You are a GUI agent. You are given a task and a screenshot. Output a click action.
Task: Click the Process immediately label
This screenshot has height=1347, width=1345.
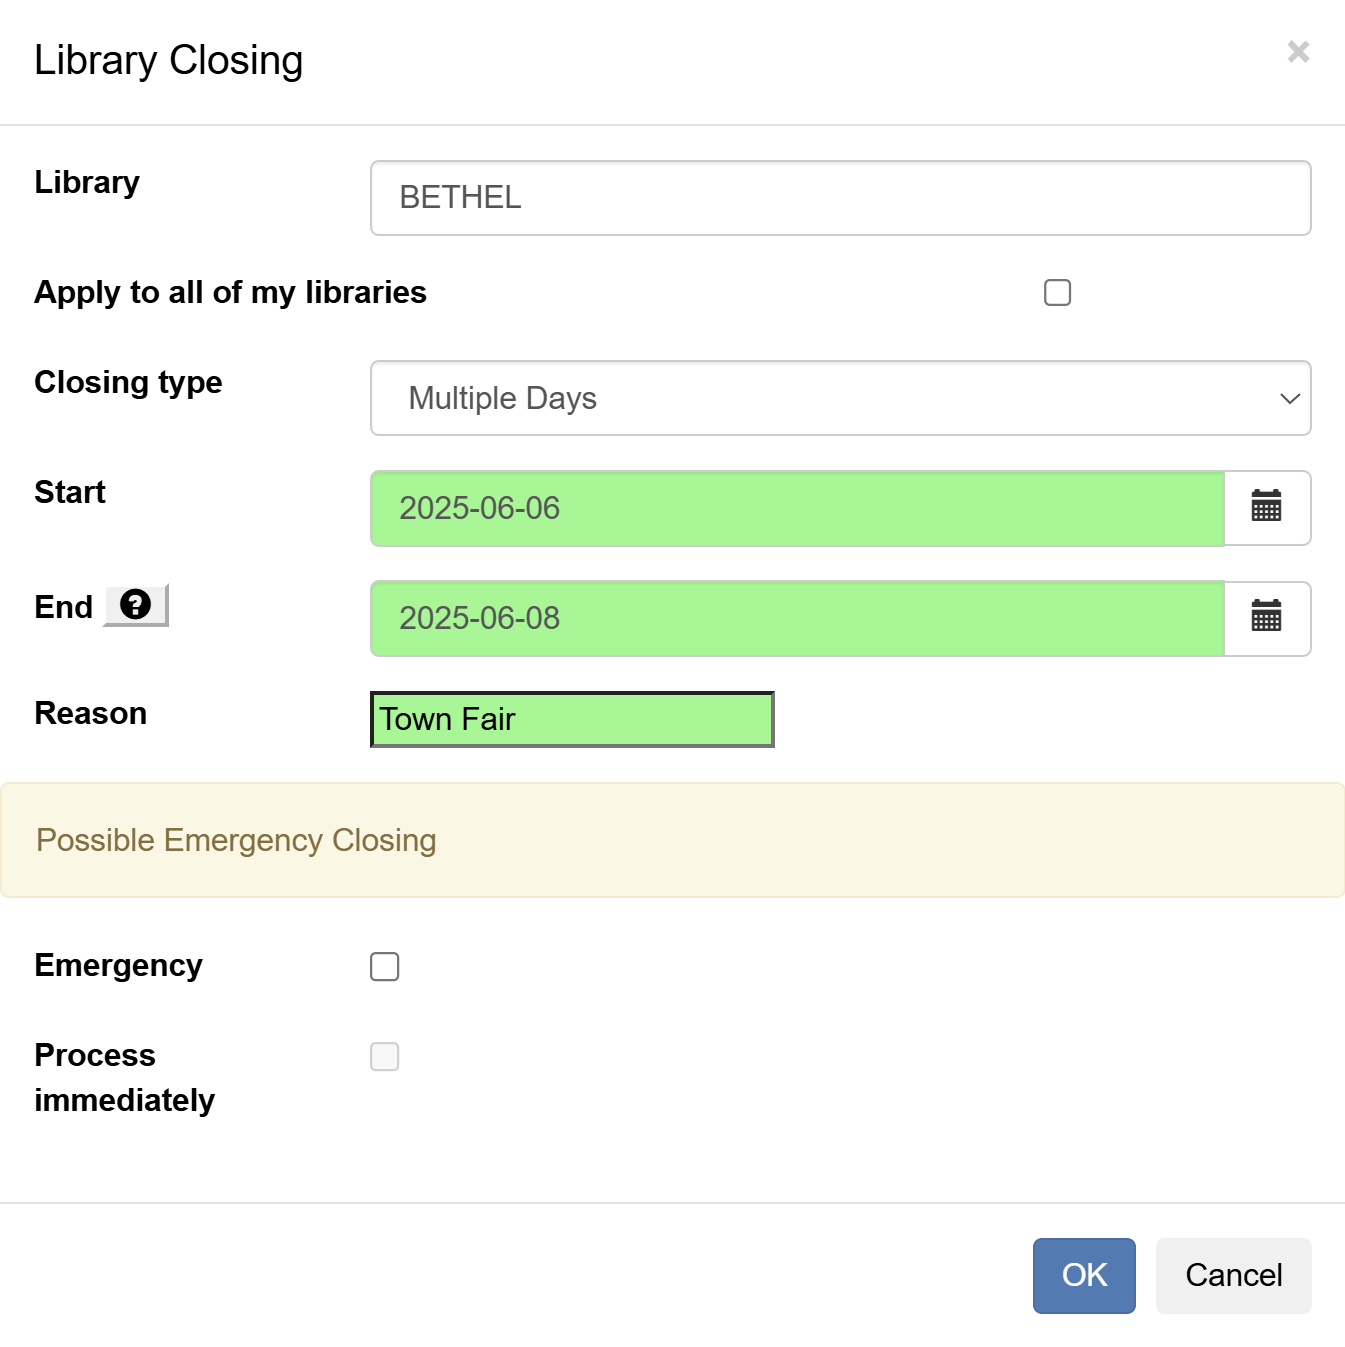tap(124, 1077)
